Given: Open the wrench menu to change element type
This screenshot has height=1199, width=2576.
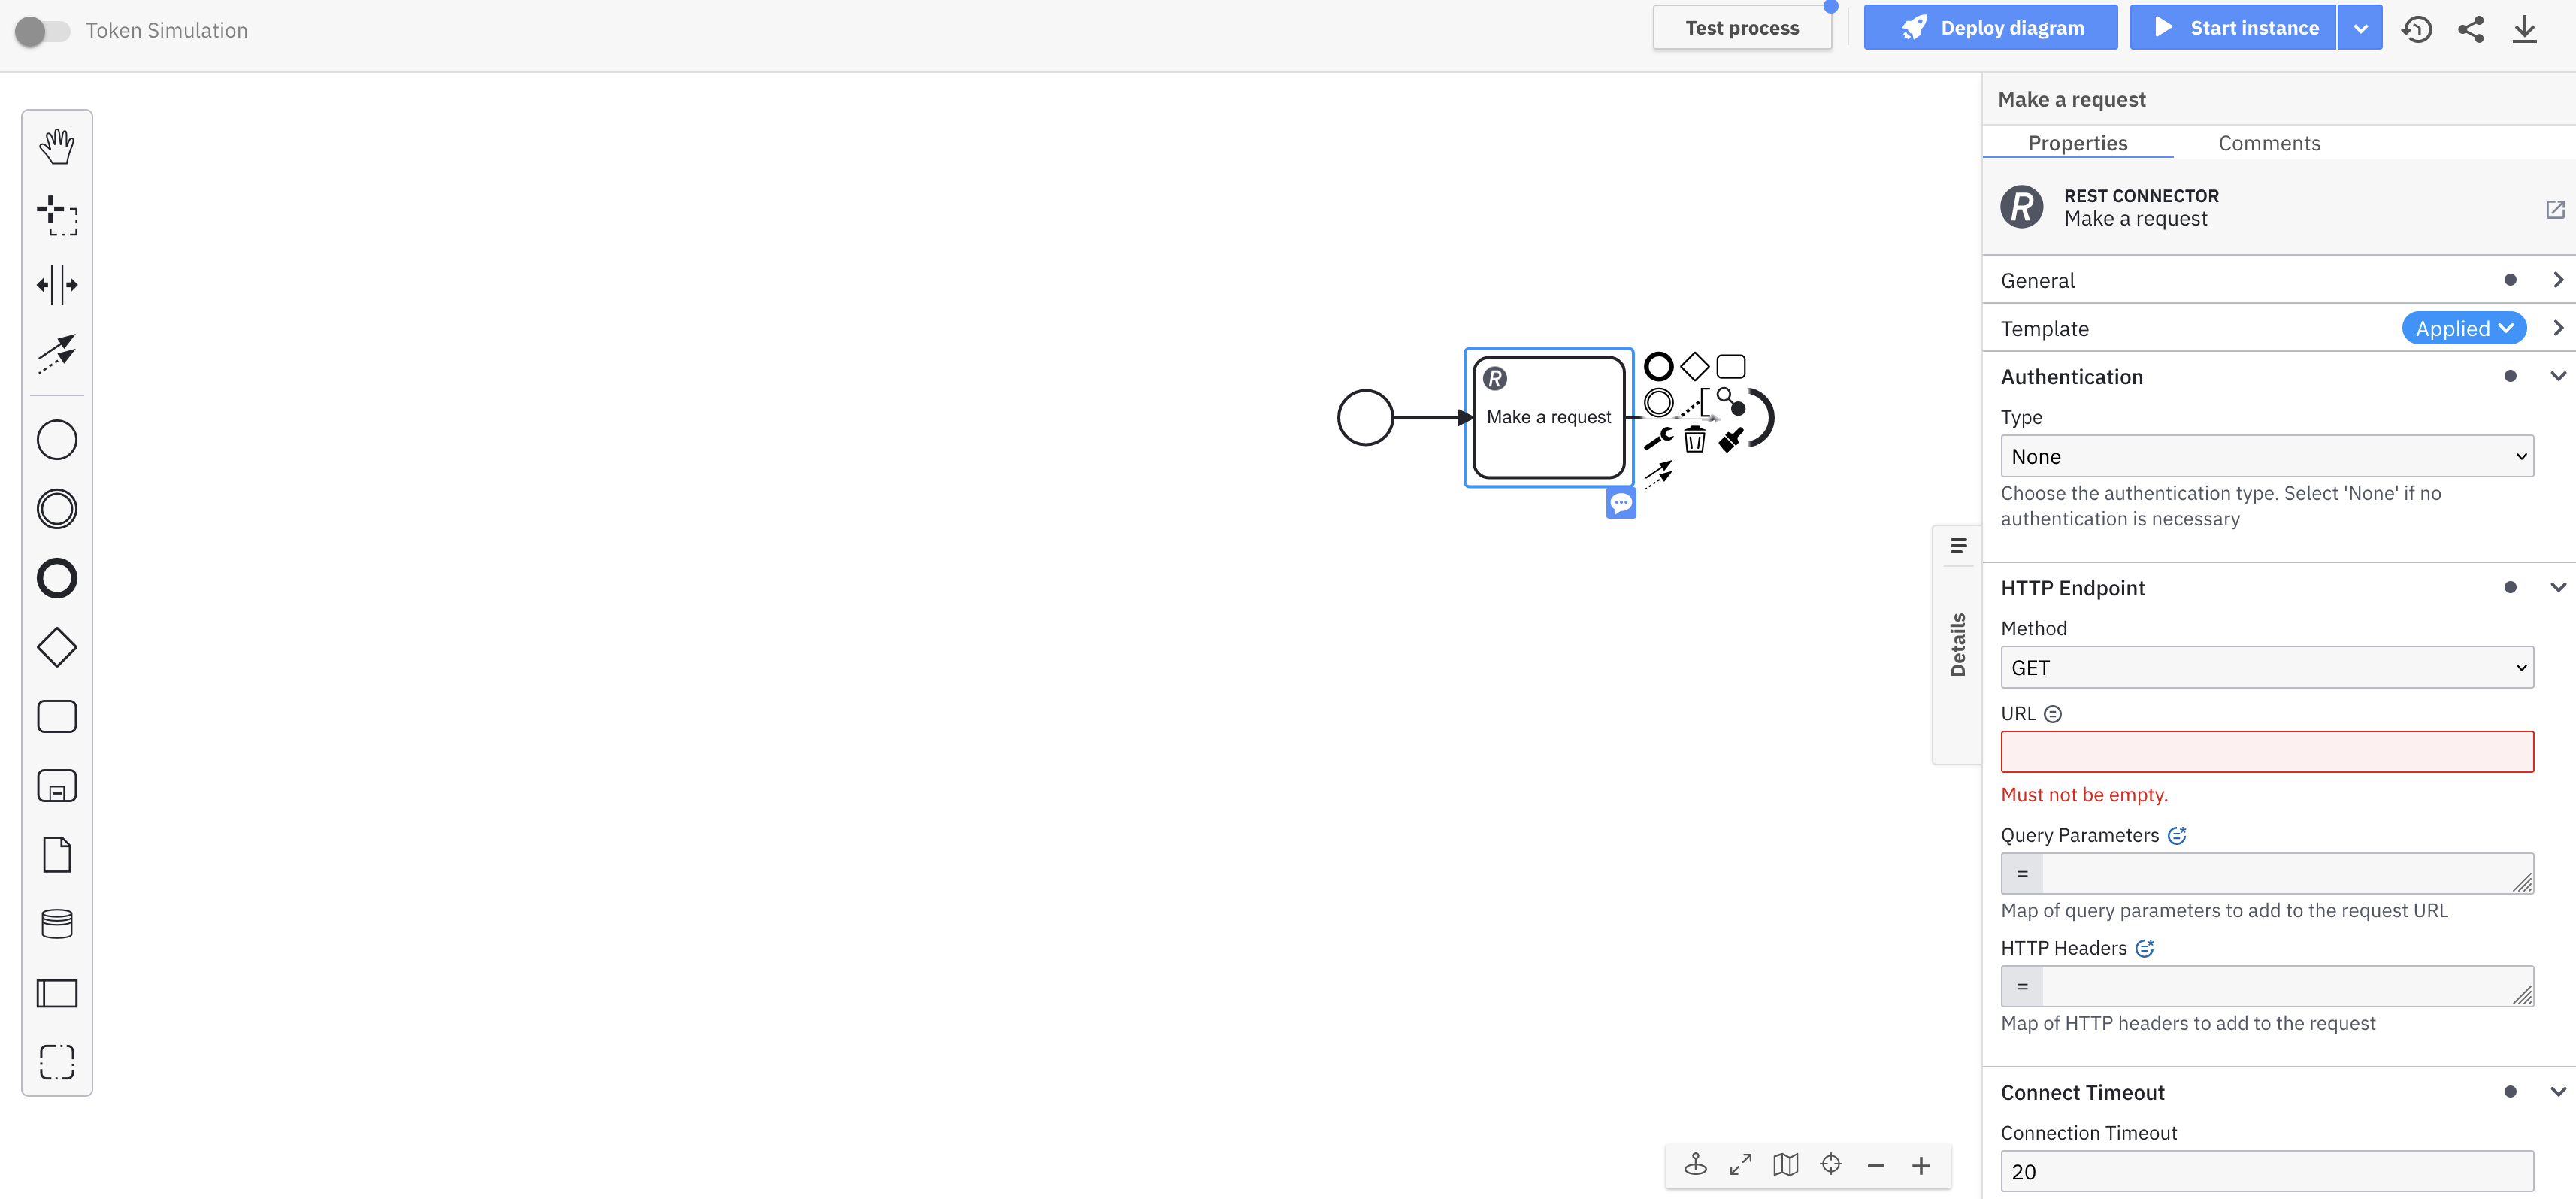Looking at the screenshot, I should point(1658,437).
